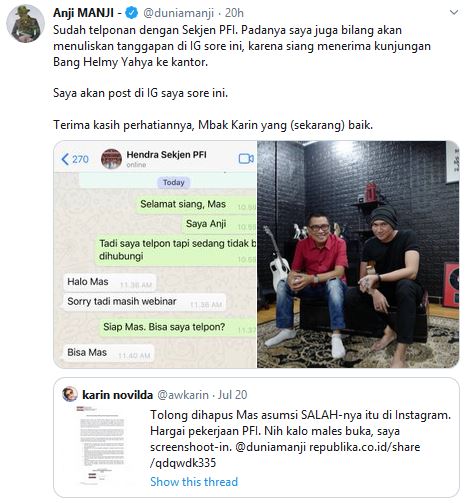Open the tweet options chevron menu
This screenshot has height=503, width=468.
click(x=454, y=13)
